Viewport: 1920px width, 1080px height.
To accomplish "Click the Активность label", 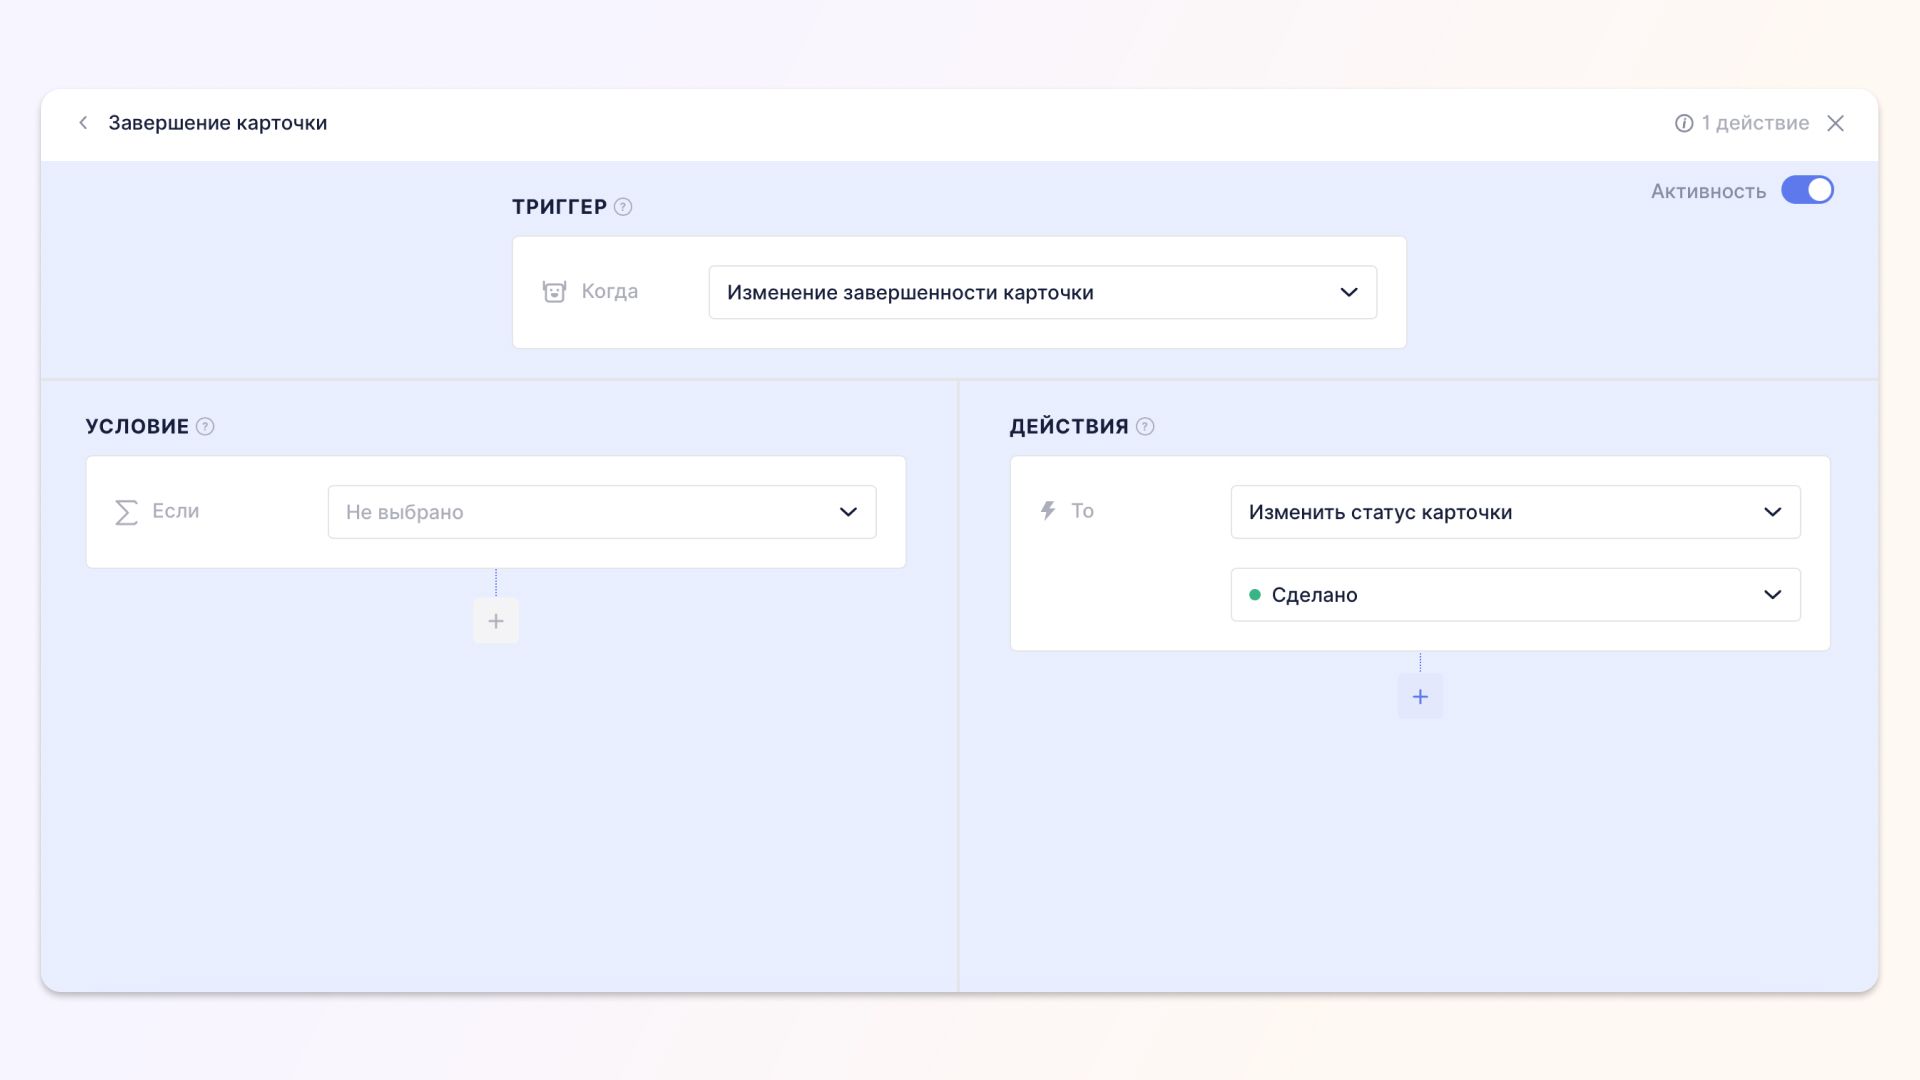I will click(1708, 191).
